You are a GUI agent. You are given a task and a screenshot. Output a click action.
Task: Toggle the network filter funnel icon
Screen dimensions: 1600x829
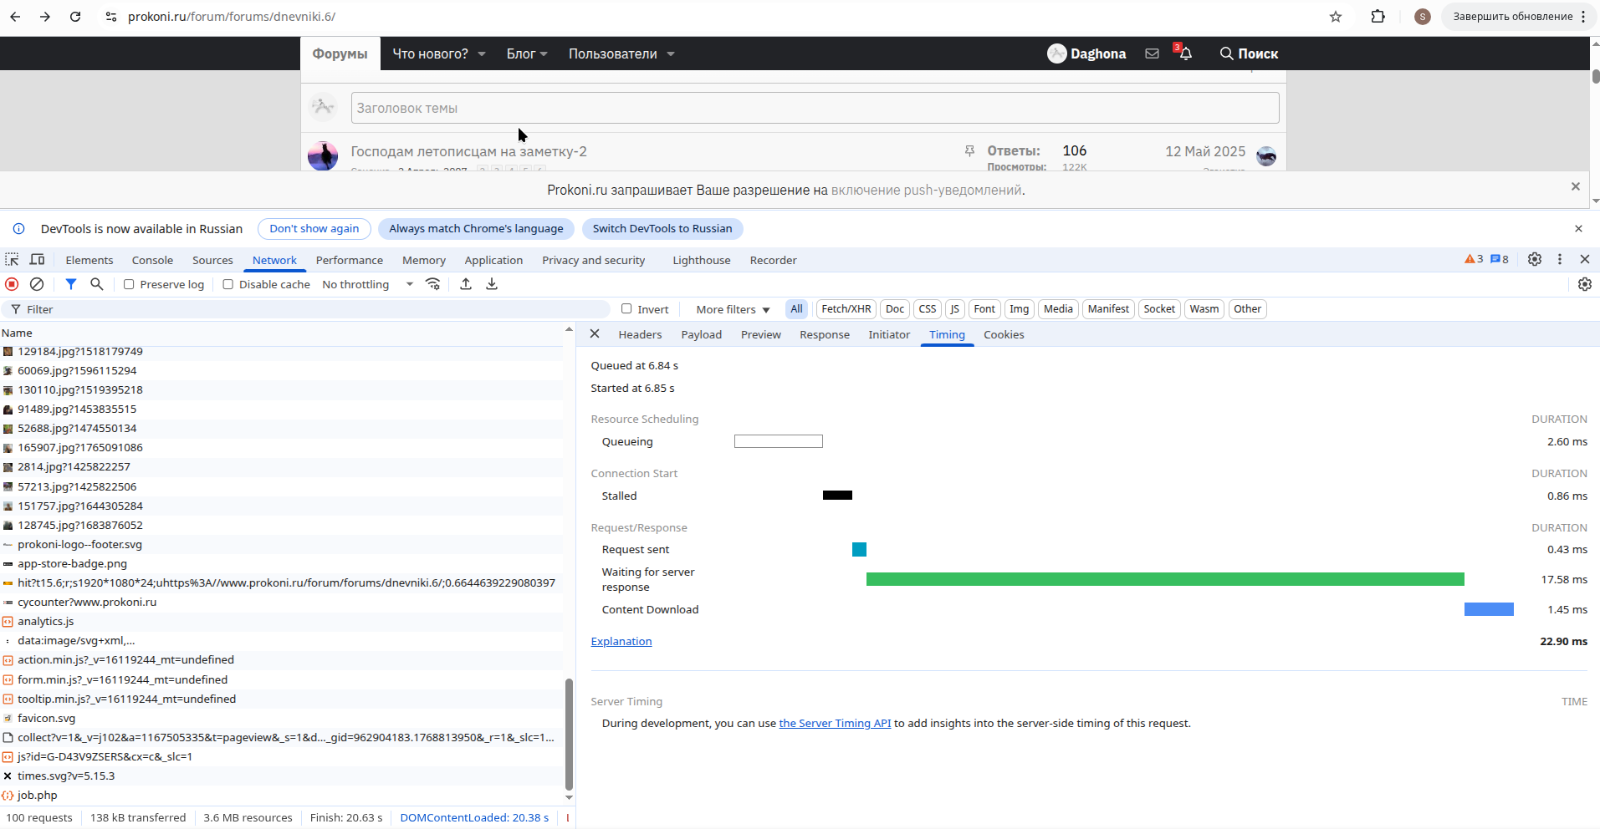click(71, 284)
